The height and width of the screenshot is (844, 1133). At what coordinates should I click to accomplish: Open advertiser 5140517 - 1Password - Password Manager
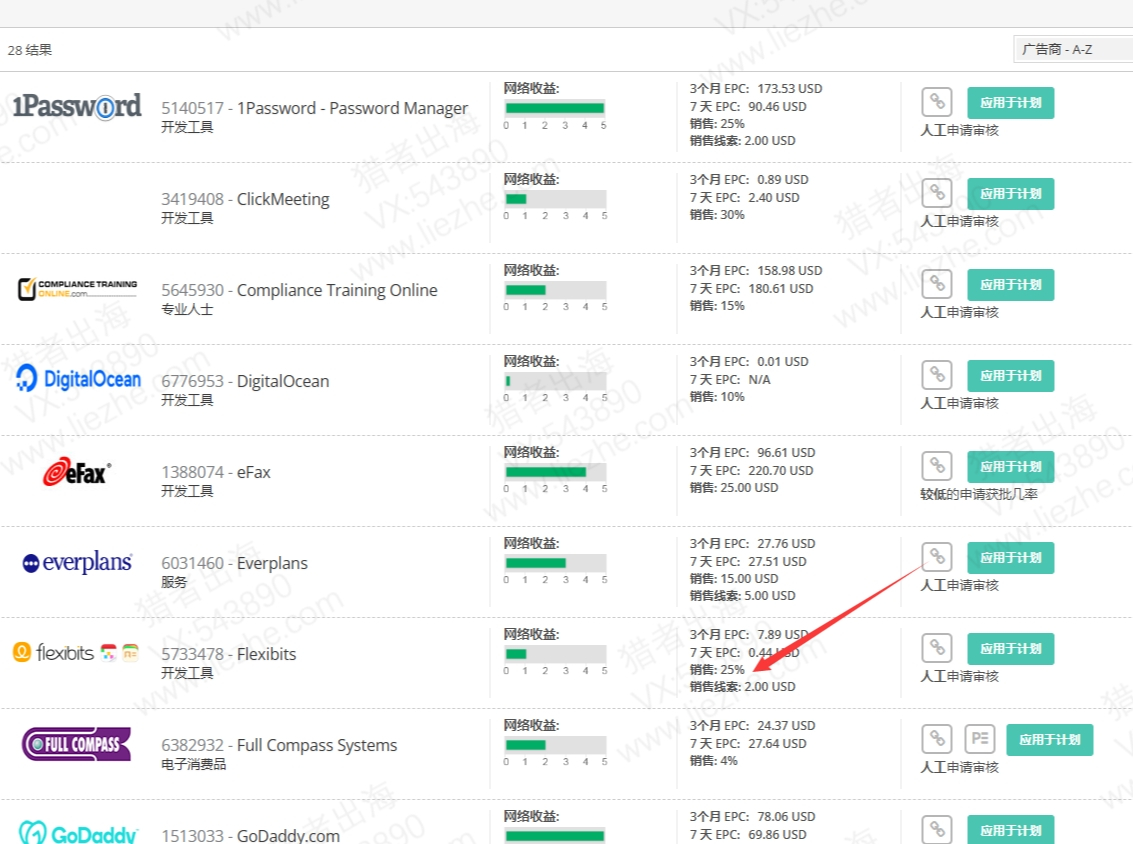point(314,108)
